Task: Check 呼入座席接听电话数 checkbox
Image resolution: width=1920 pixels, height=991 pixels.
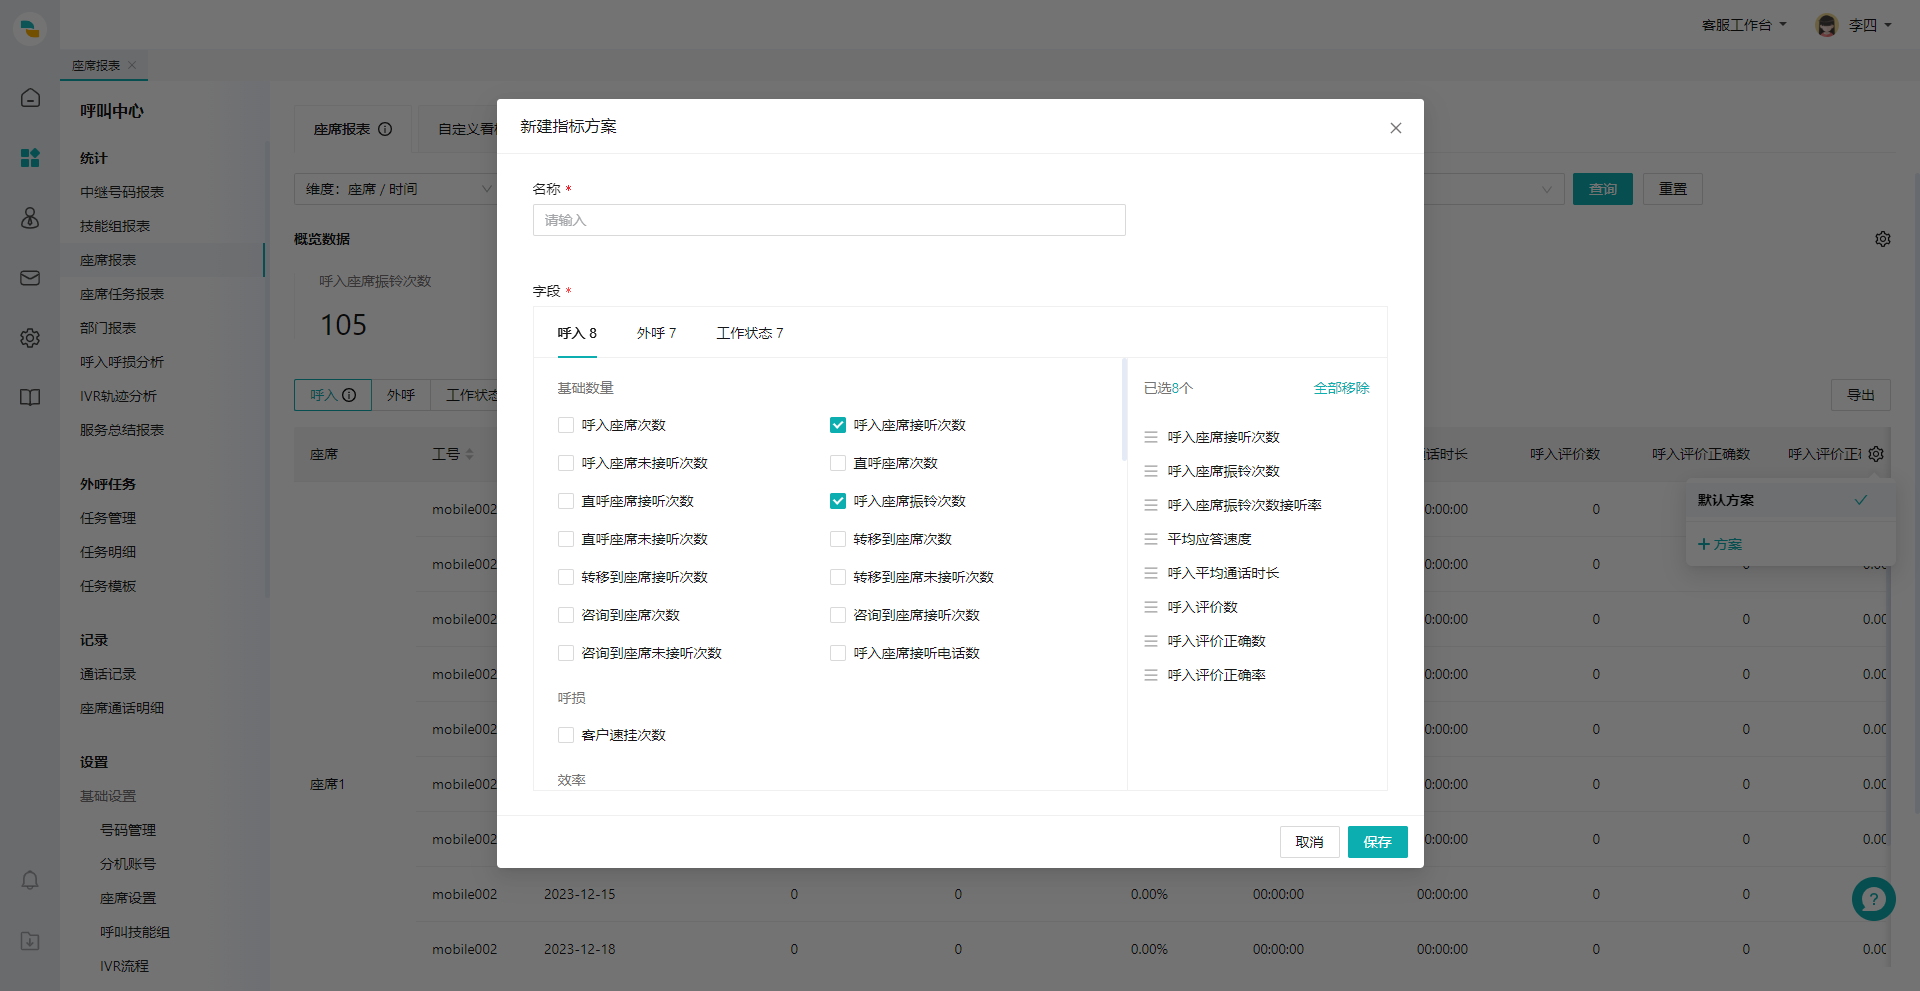Action: [838, 653]
